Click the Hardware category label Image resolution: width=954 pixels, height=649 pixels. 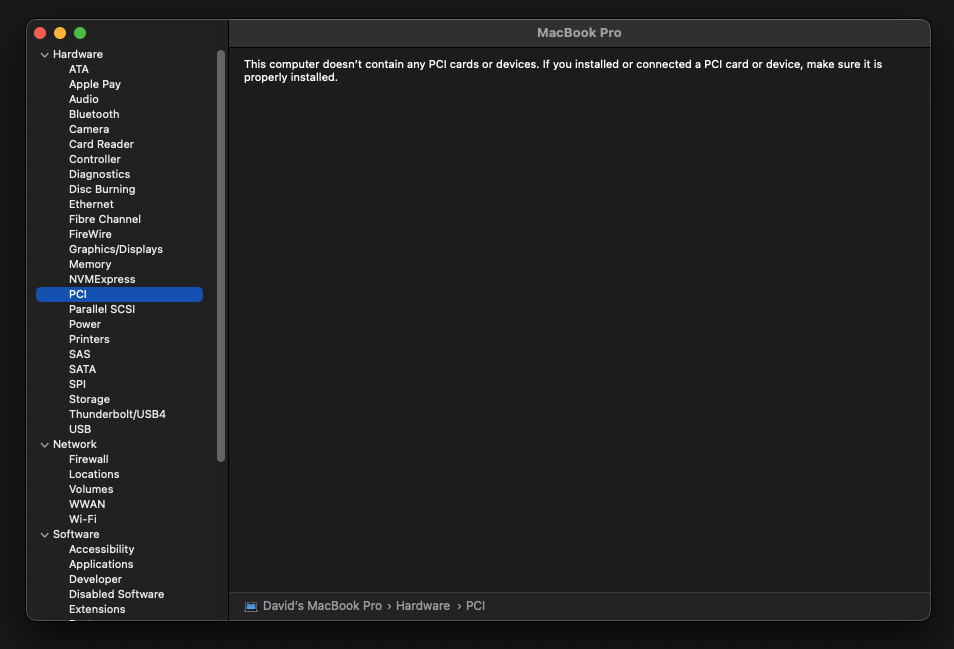click(78, 54)
